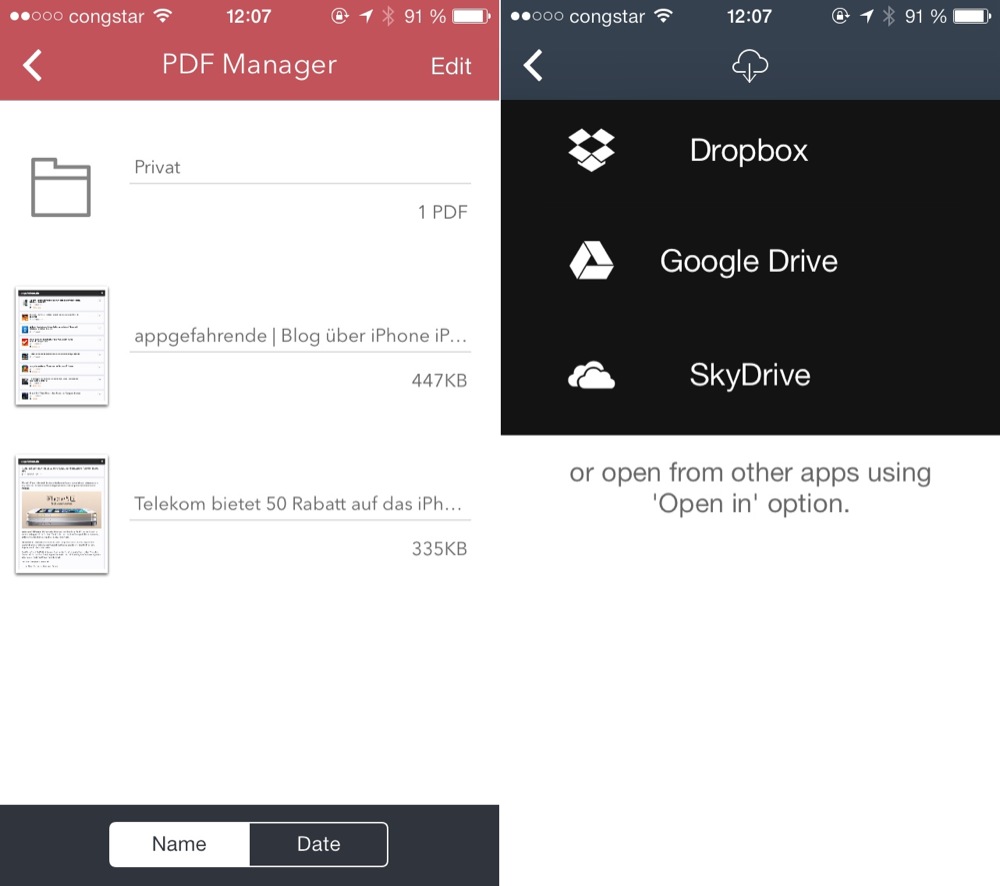
Task: Tap the right screen Wi-Fi status icon
Action: coord(663,17)
